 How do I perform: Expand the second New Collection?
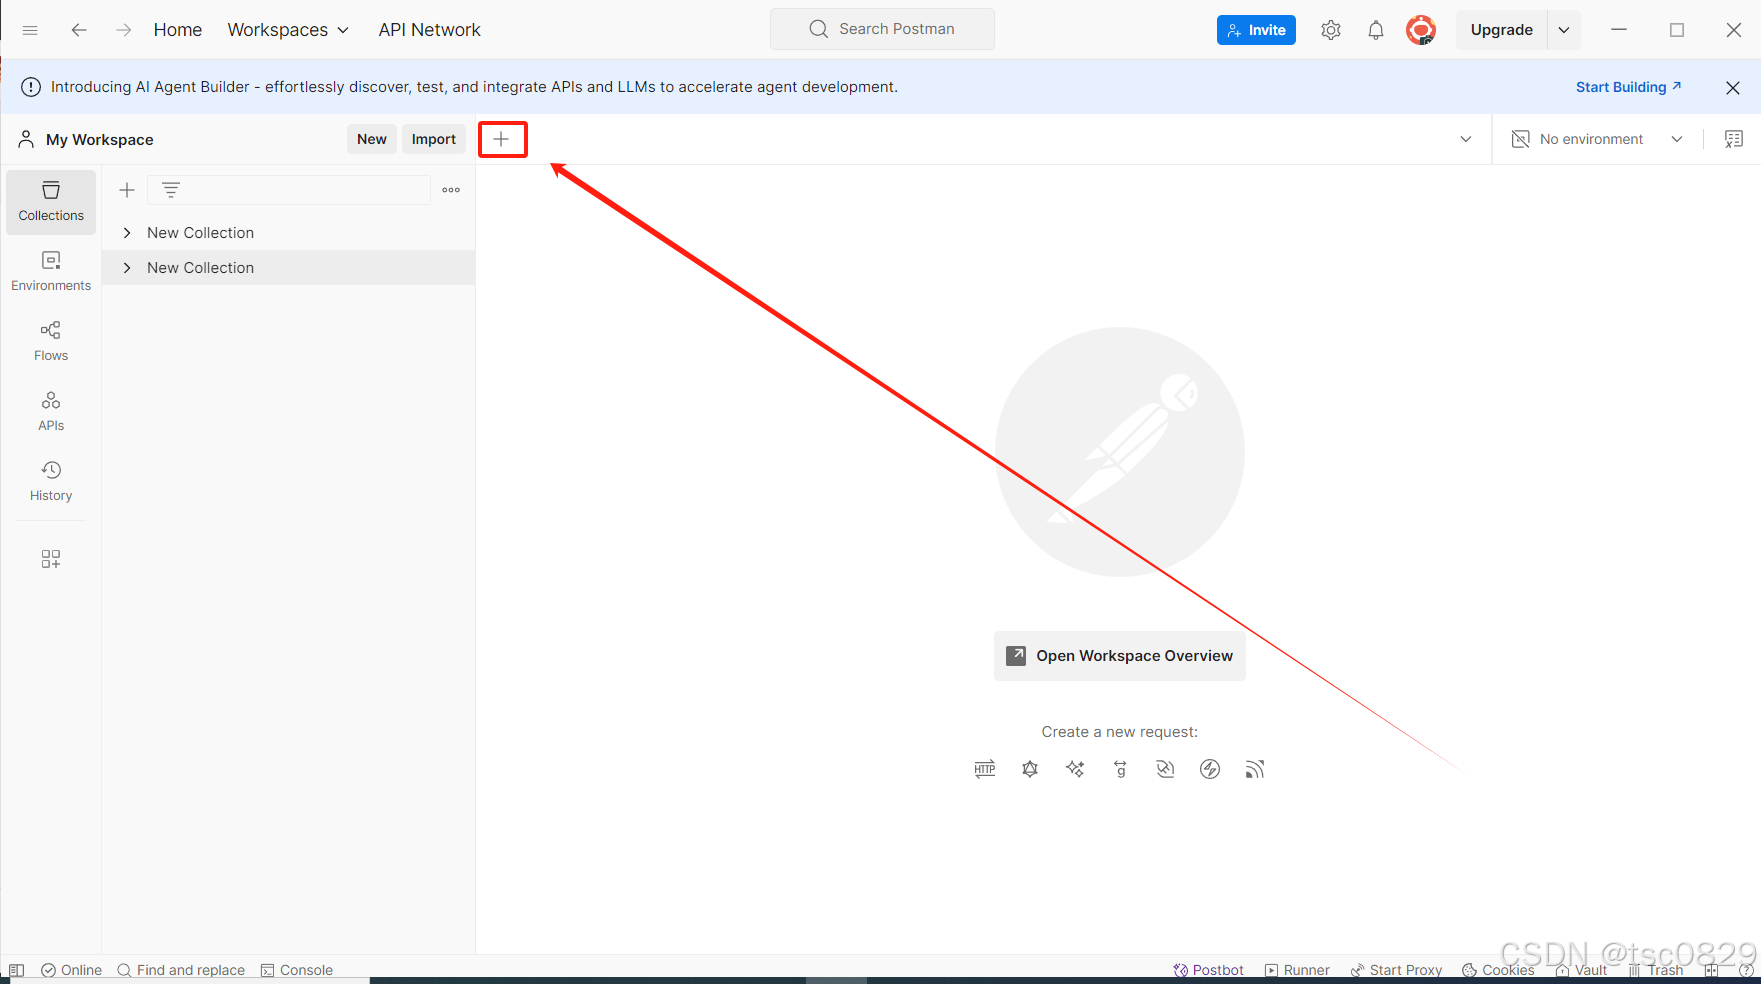tap(127, 268)
